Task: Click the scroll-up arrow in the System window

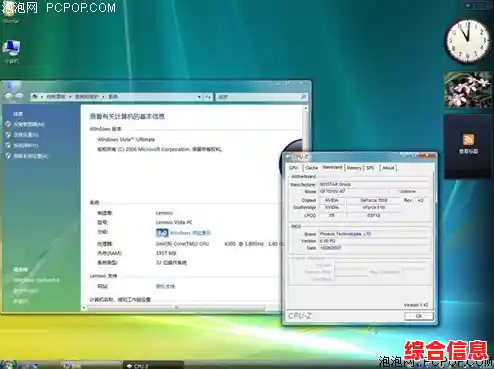Action: click(306, 109)
